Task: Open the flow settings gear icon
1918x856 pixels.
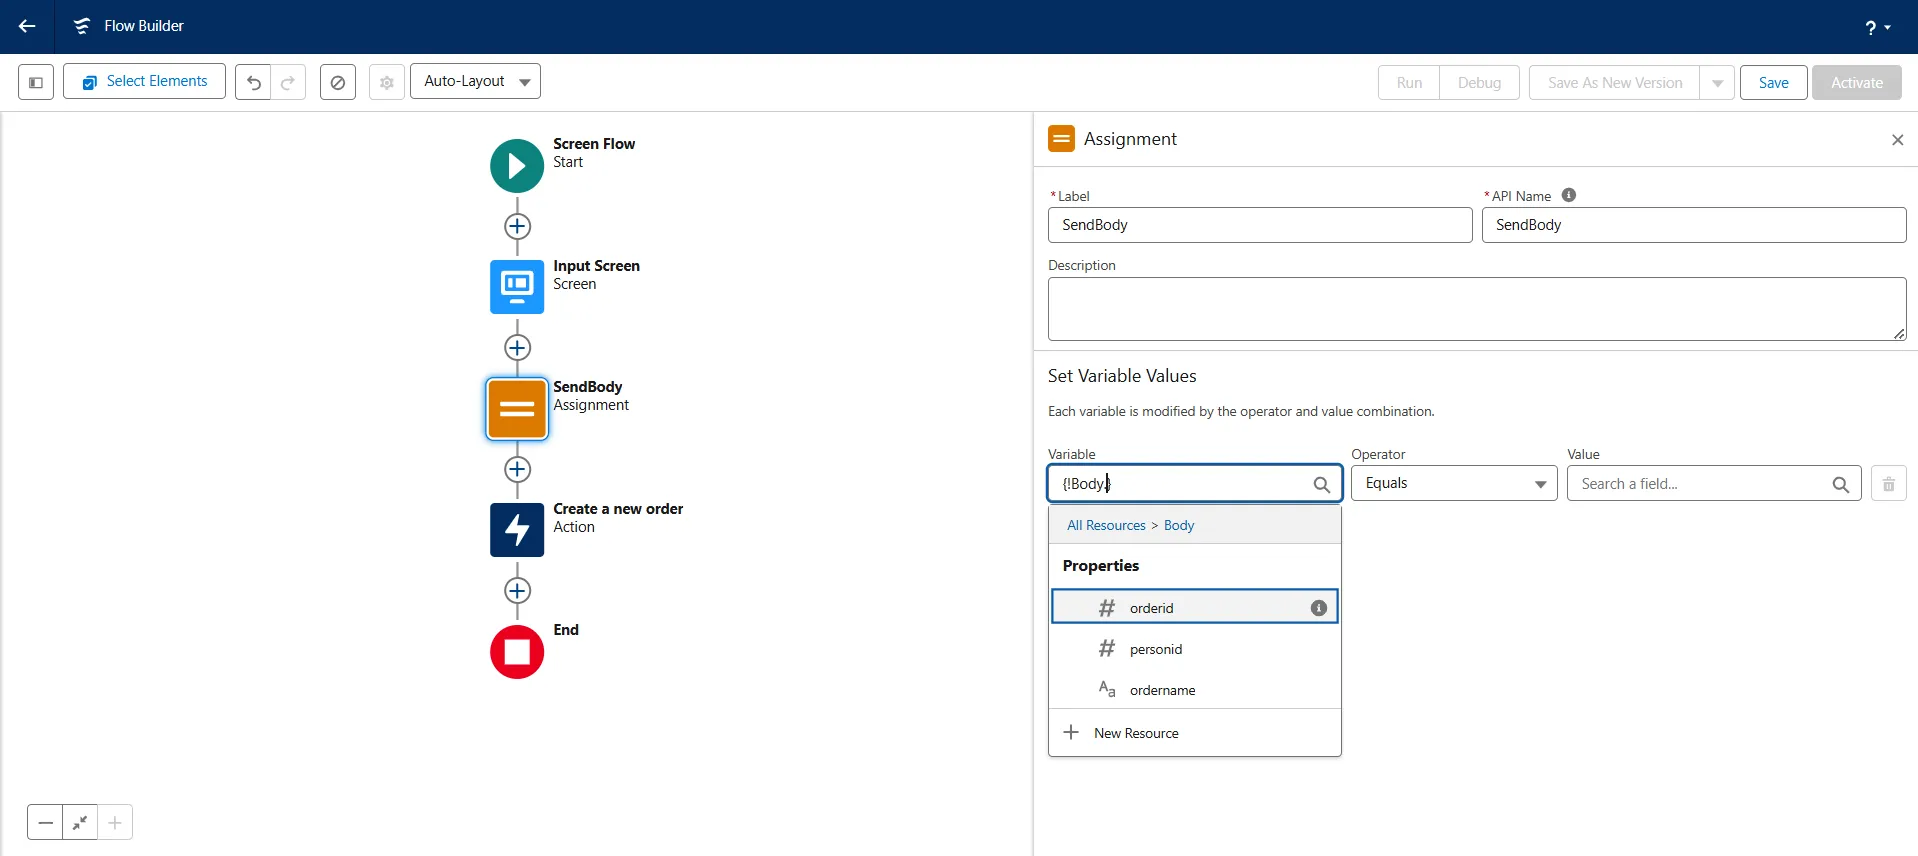Action: tap(387, 82)
